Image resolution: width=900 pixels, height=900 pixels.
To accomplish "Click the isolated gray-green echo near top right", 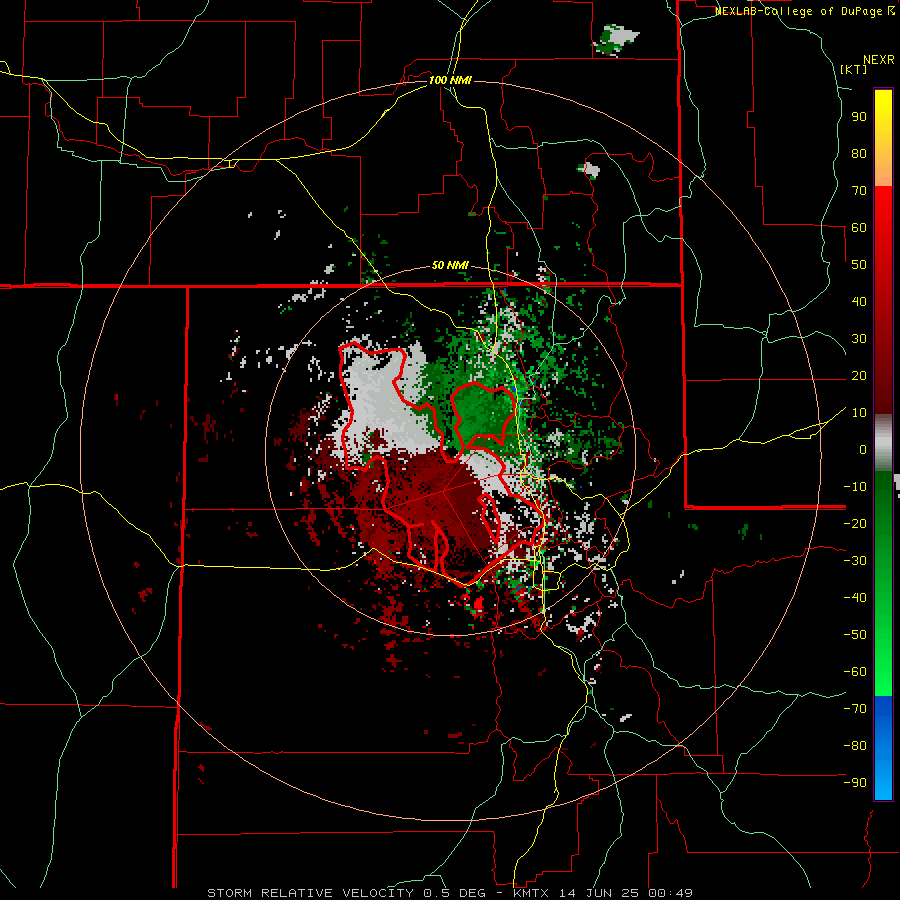I will point(616,40).
